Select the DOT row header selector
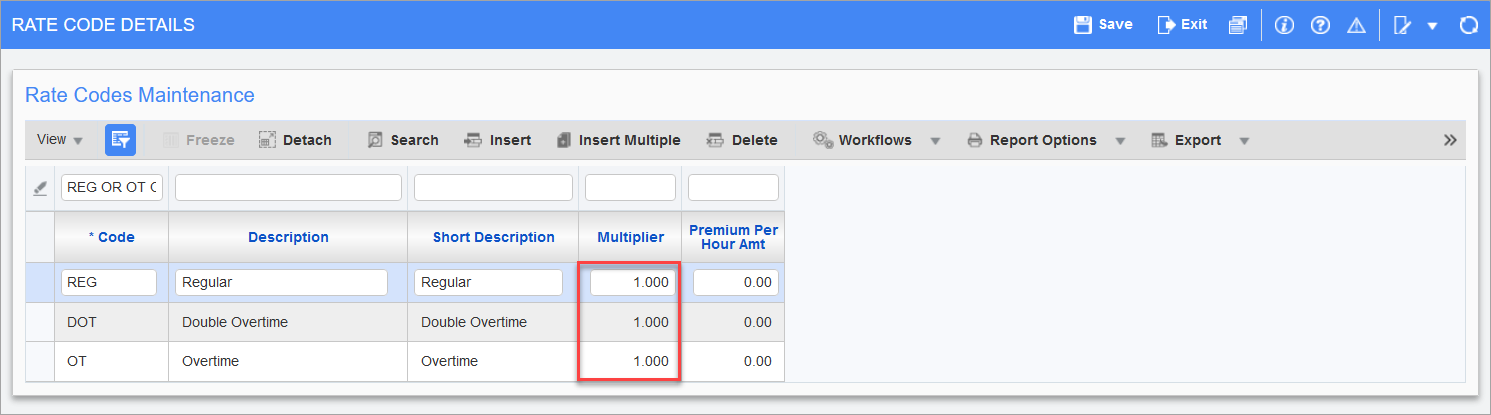The image size is (1491, 415). (40, 322)
